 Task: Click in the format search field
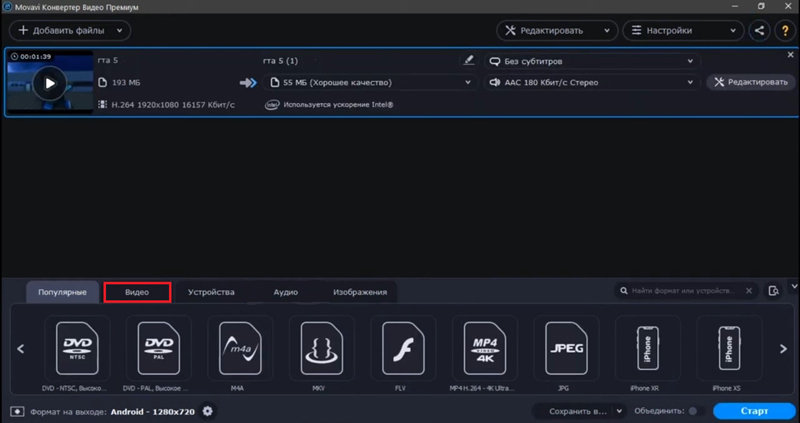[684, 291]
